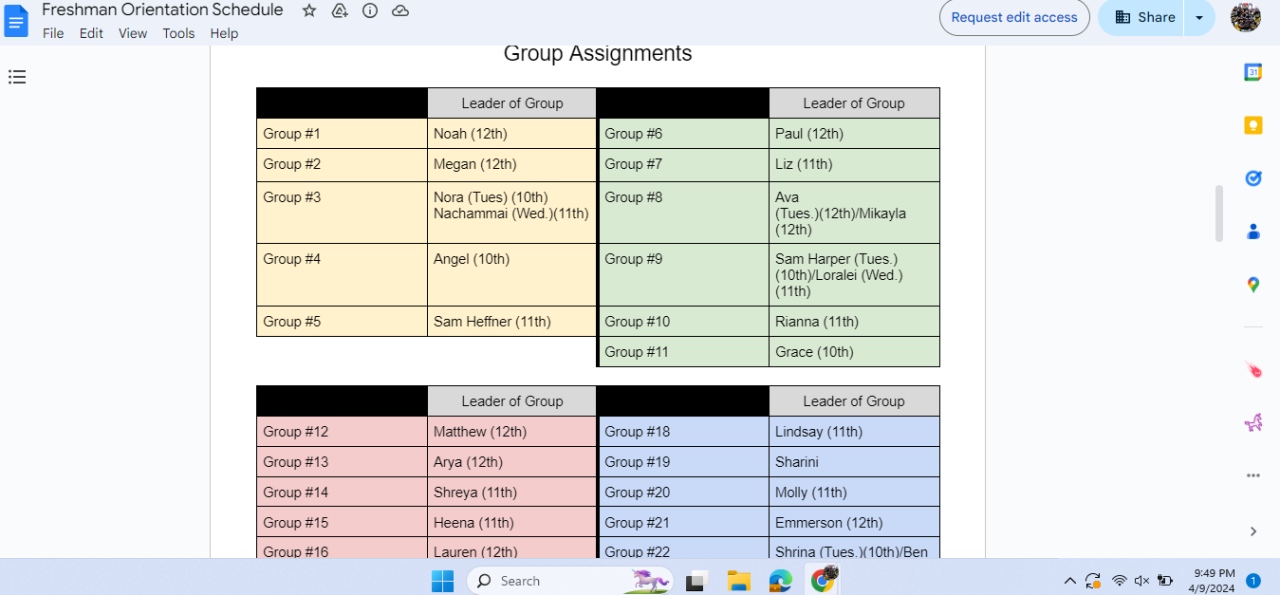Click Request edit access button
Viewport: 1280px width, 595px height.
[x=1014, y=17]
